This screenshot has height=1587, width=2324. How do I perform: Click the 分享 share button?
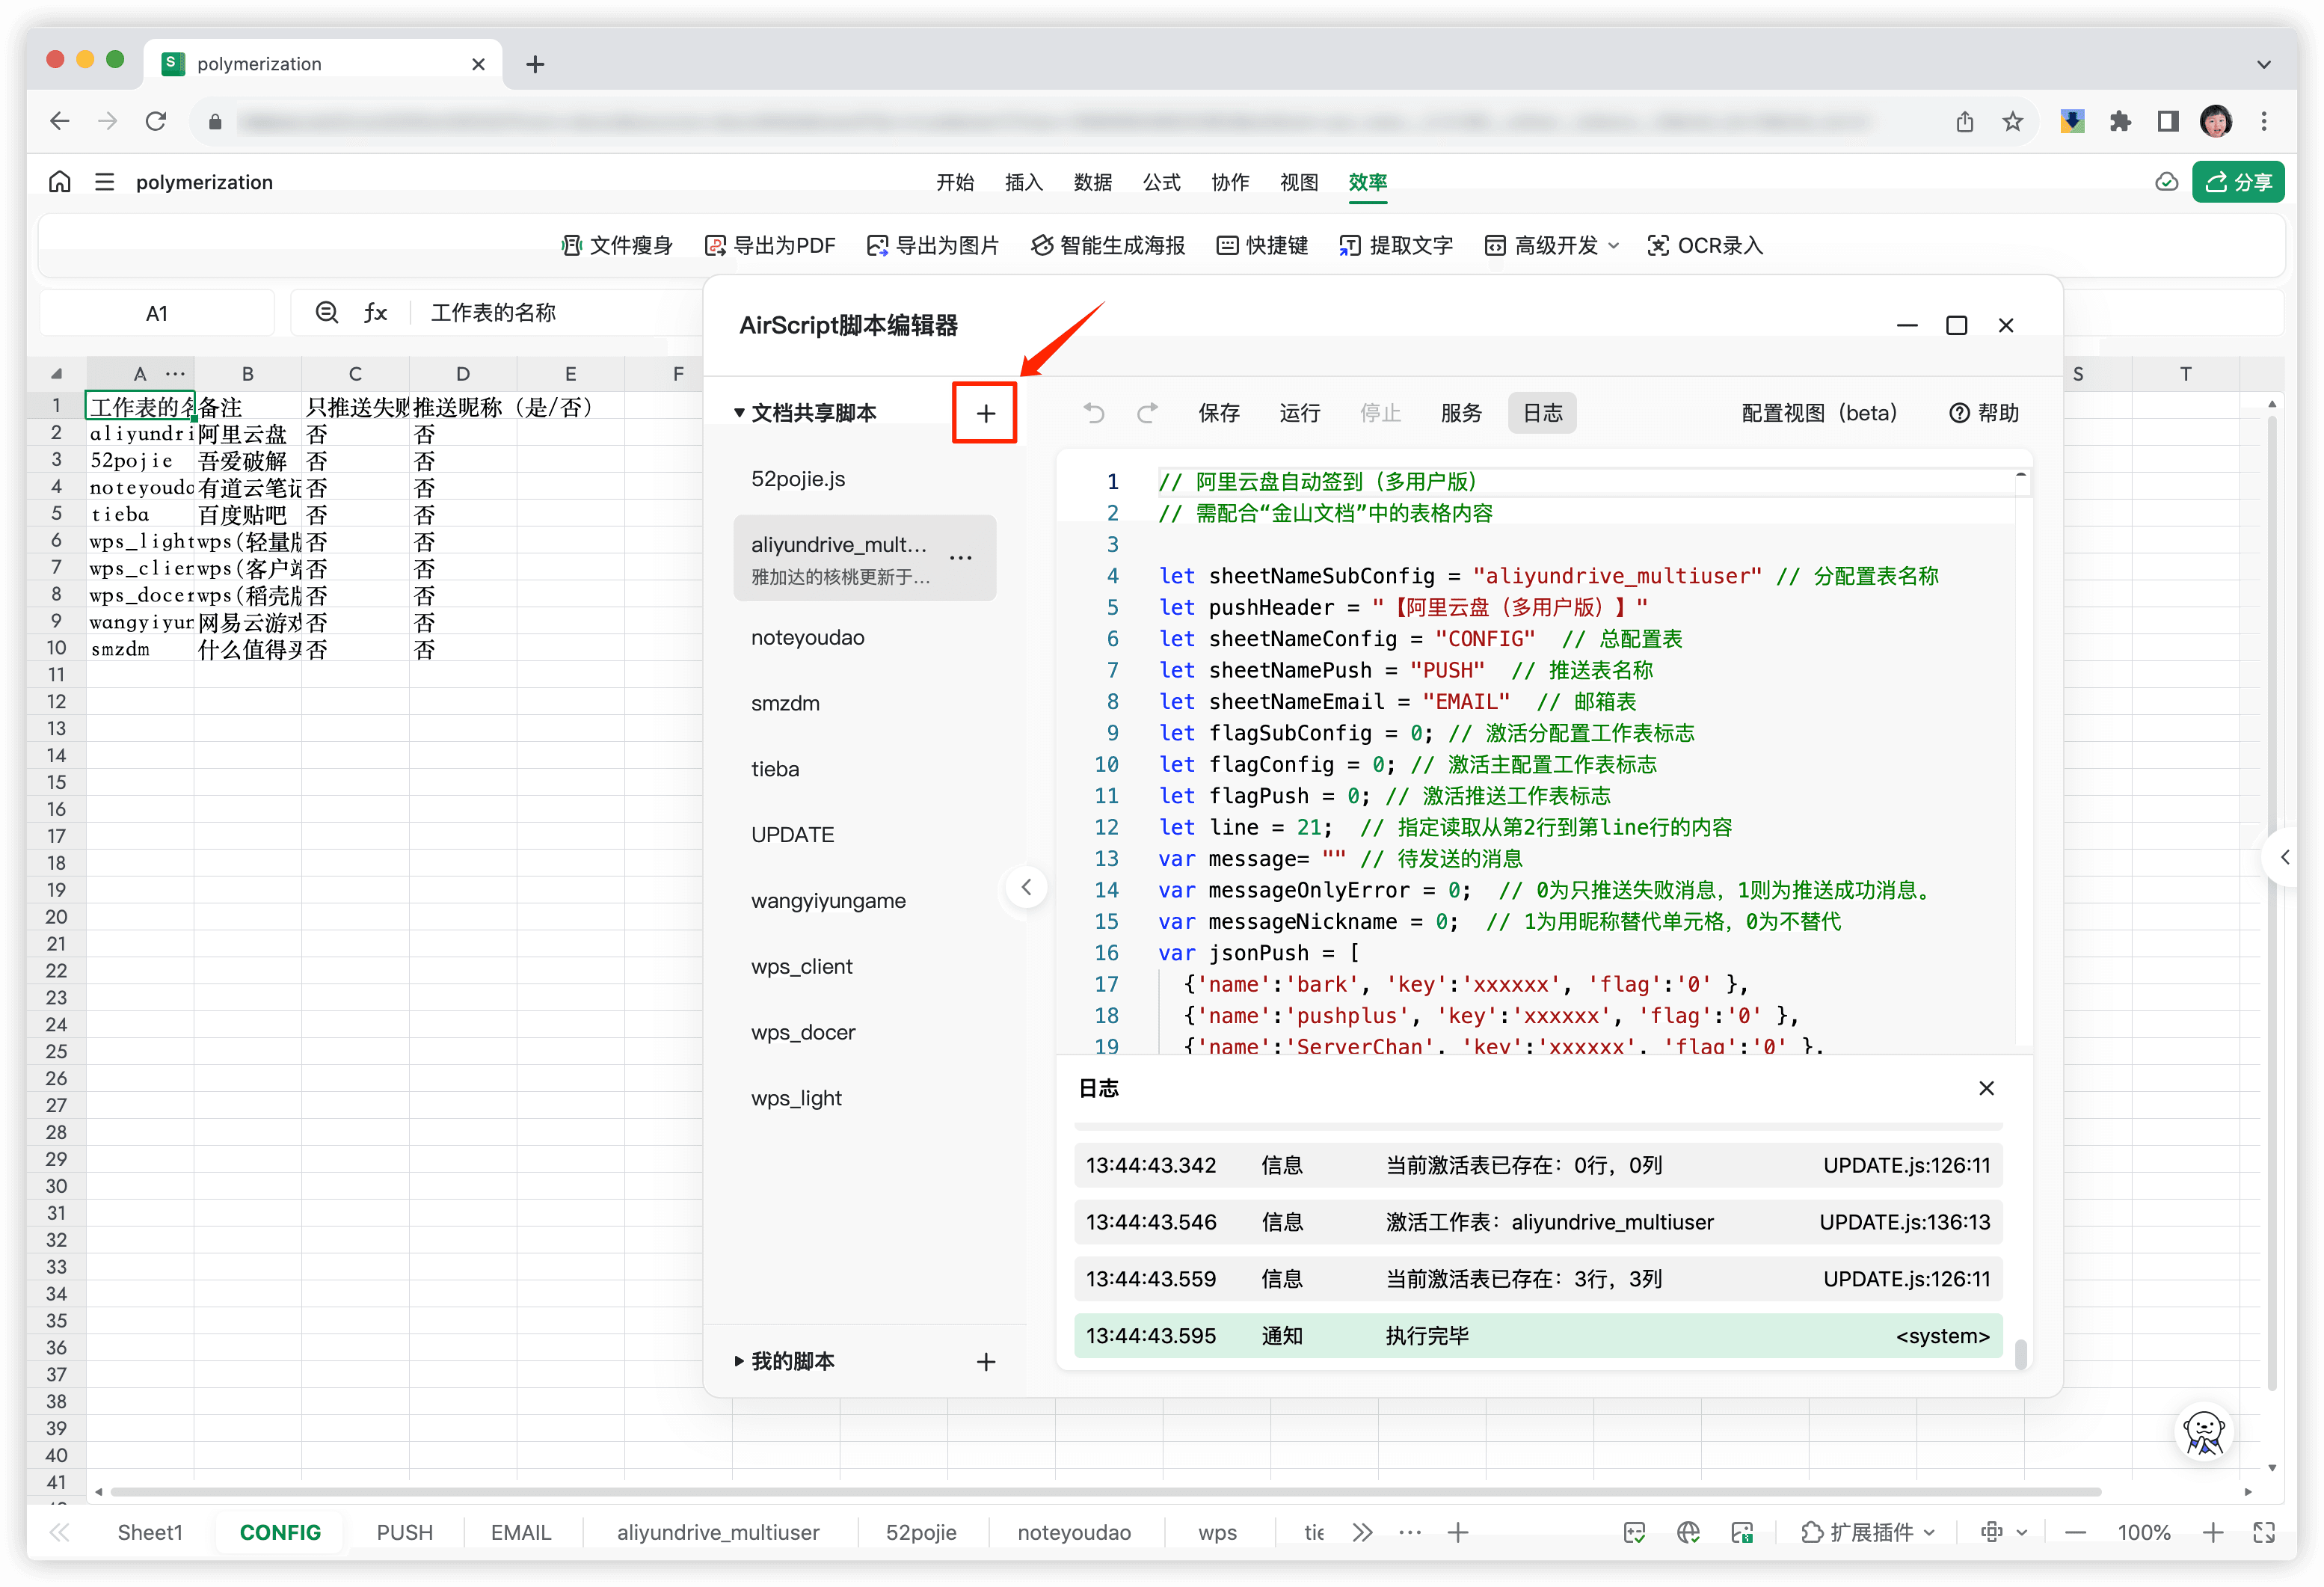[x=2239, y=181]
